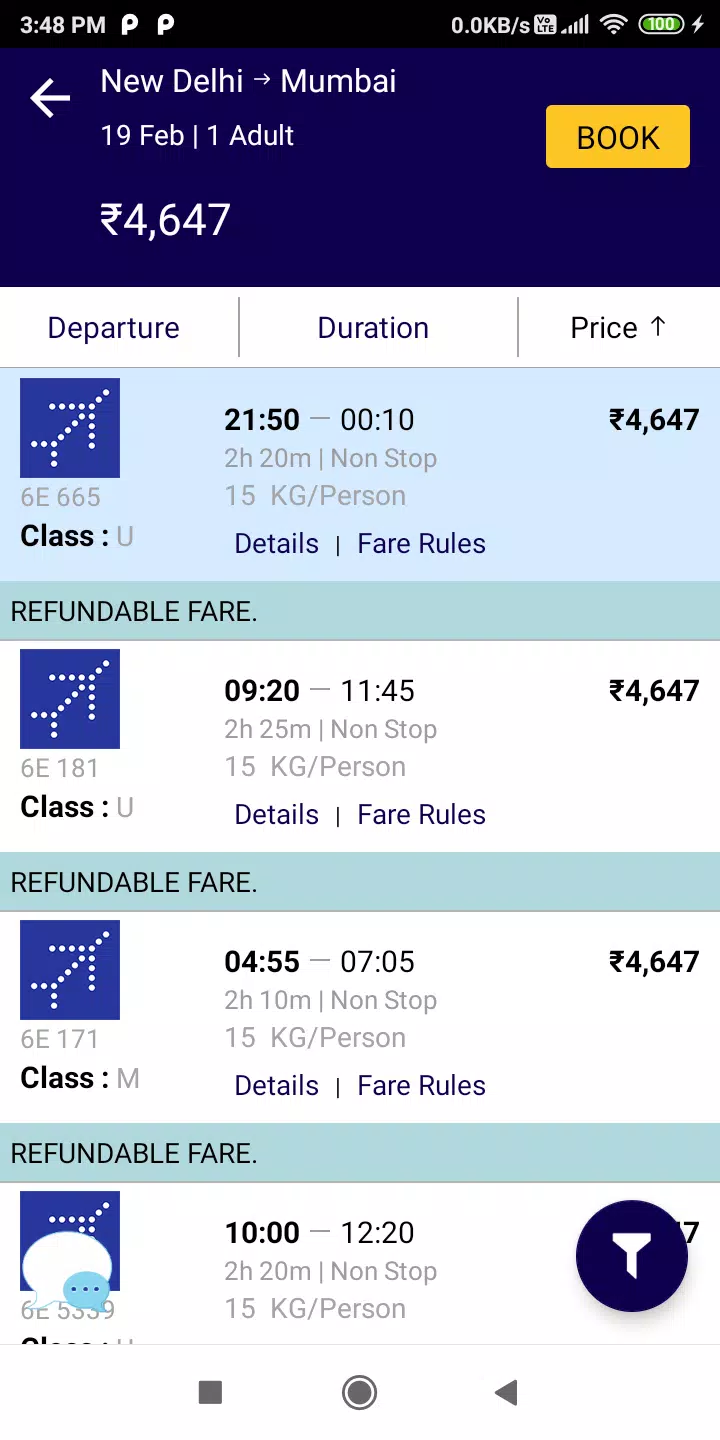
Task: Open Fare Rules for the 21:50 flight
Action: pos(421,543)
